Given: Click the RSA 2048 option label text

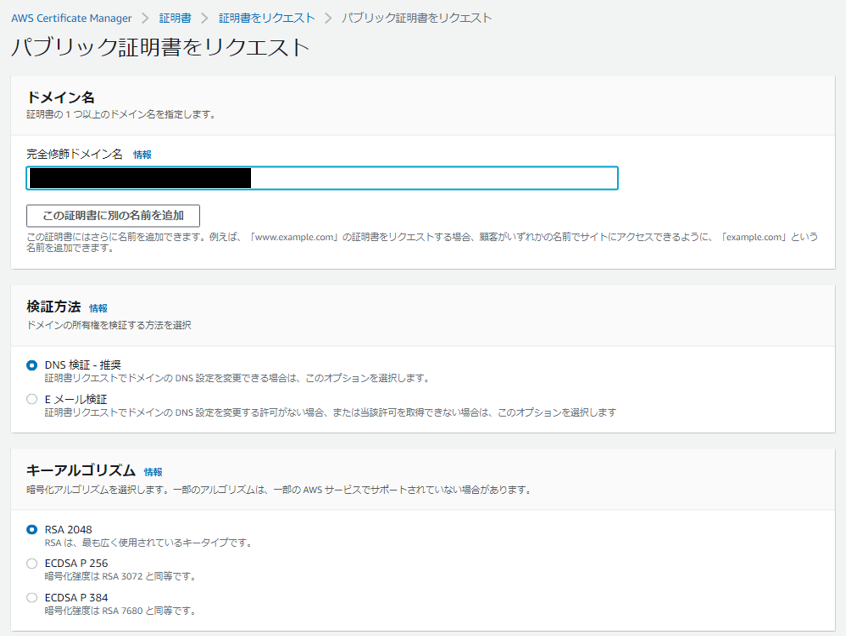Looking at the screenshot, I should 69,529.
